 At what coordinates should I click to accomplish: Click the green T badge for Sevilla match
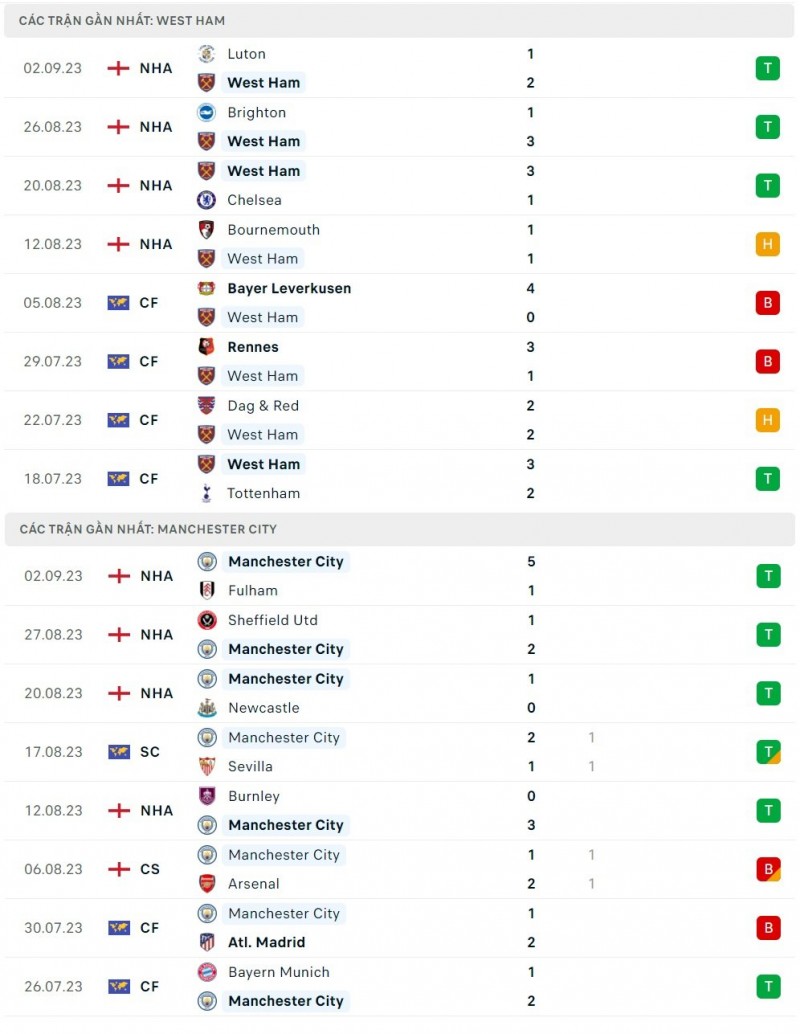pos(767,752)
